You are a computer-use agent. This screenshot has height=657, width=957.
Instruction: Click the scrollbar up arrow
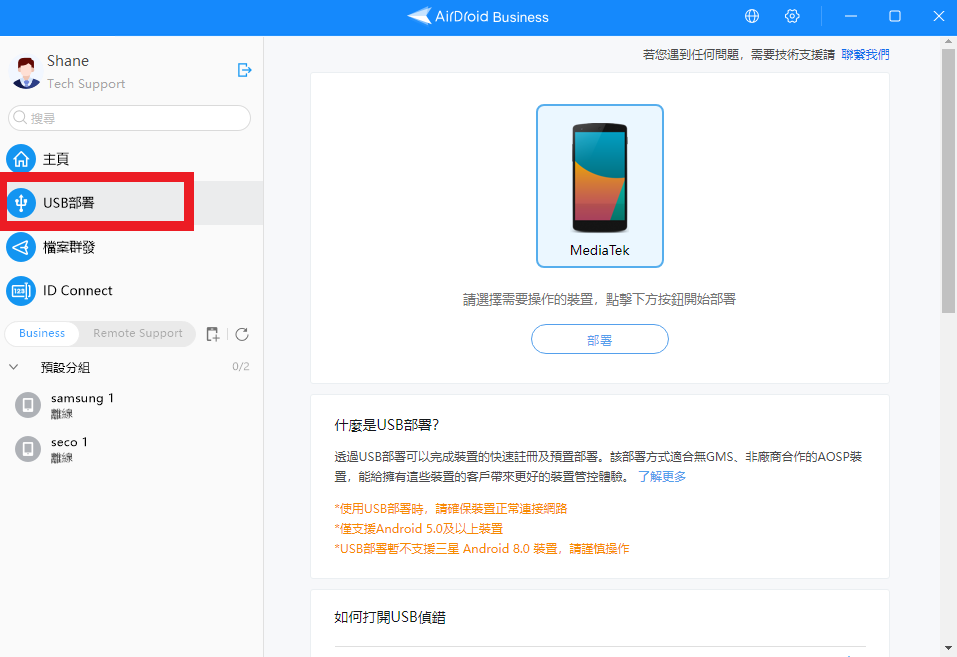(x=948, y=42)
